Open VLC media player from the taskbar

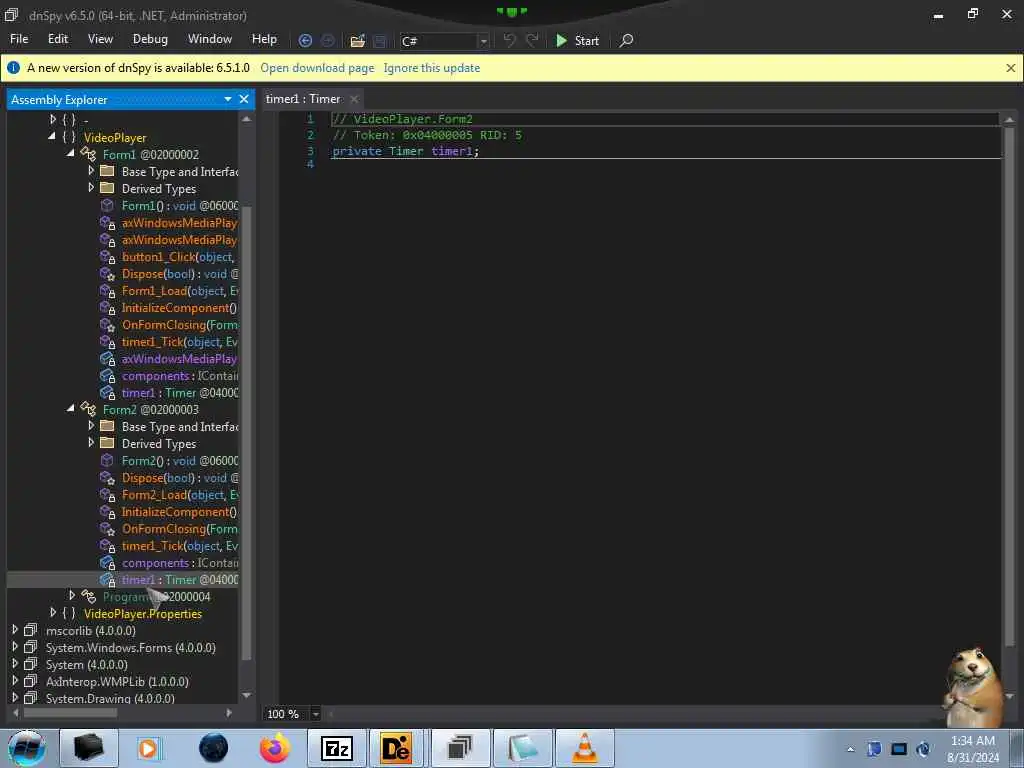(584, 748)
